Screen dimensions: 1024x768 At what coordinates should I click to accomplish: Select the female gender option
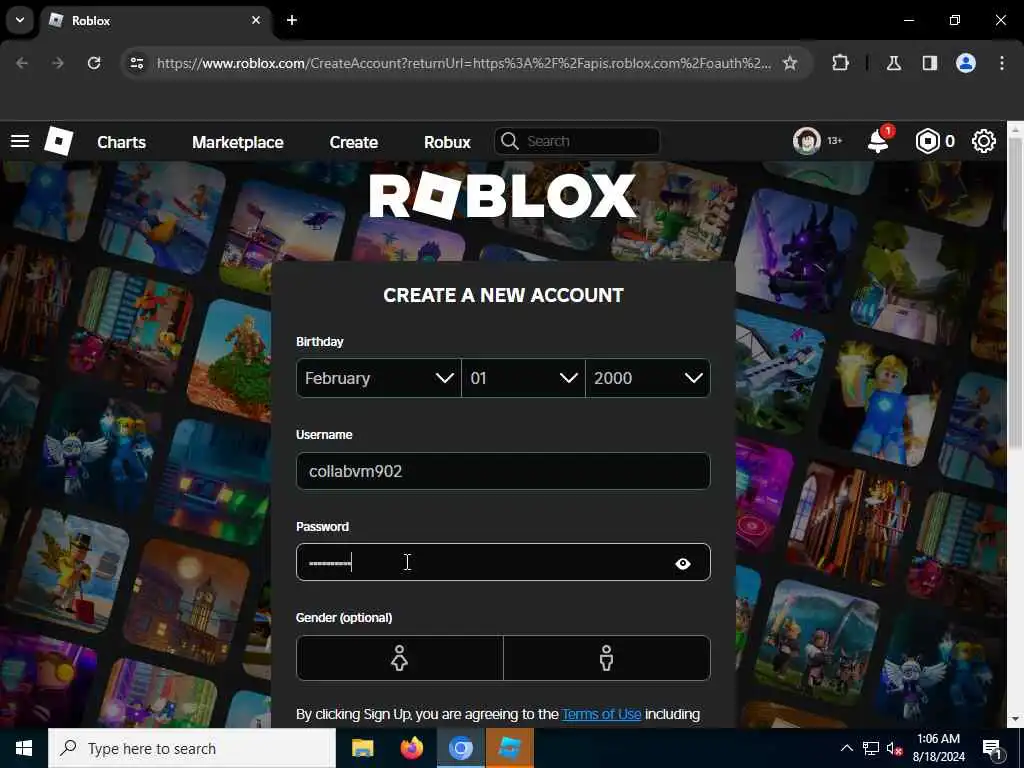pyautogui.click(x=400, y=658)
